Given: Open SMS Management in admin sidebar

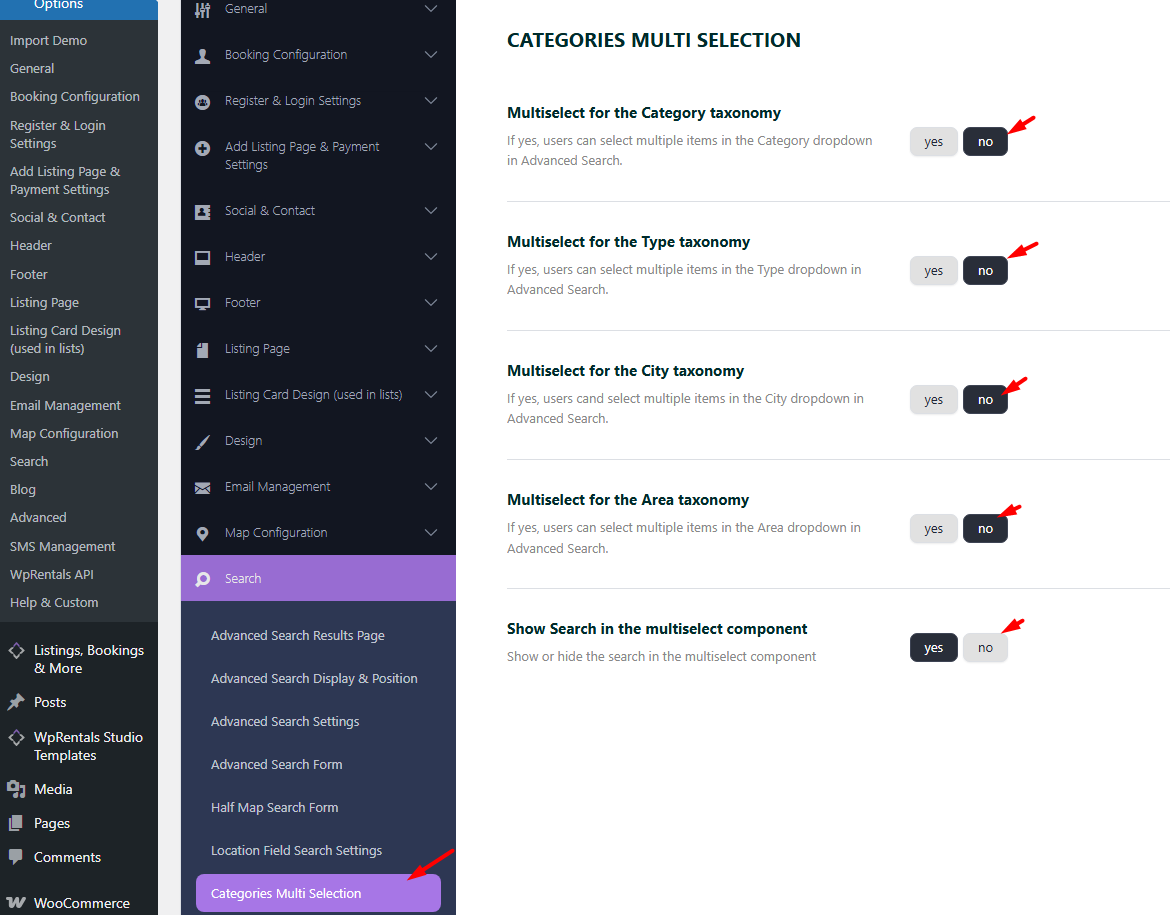Looking at the screenshot, I should click(x=63, y=547).
